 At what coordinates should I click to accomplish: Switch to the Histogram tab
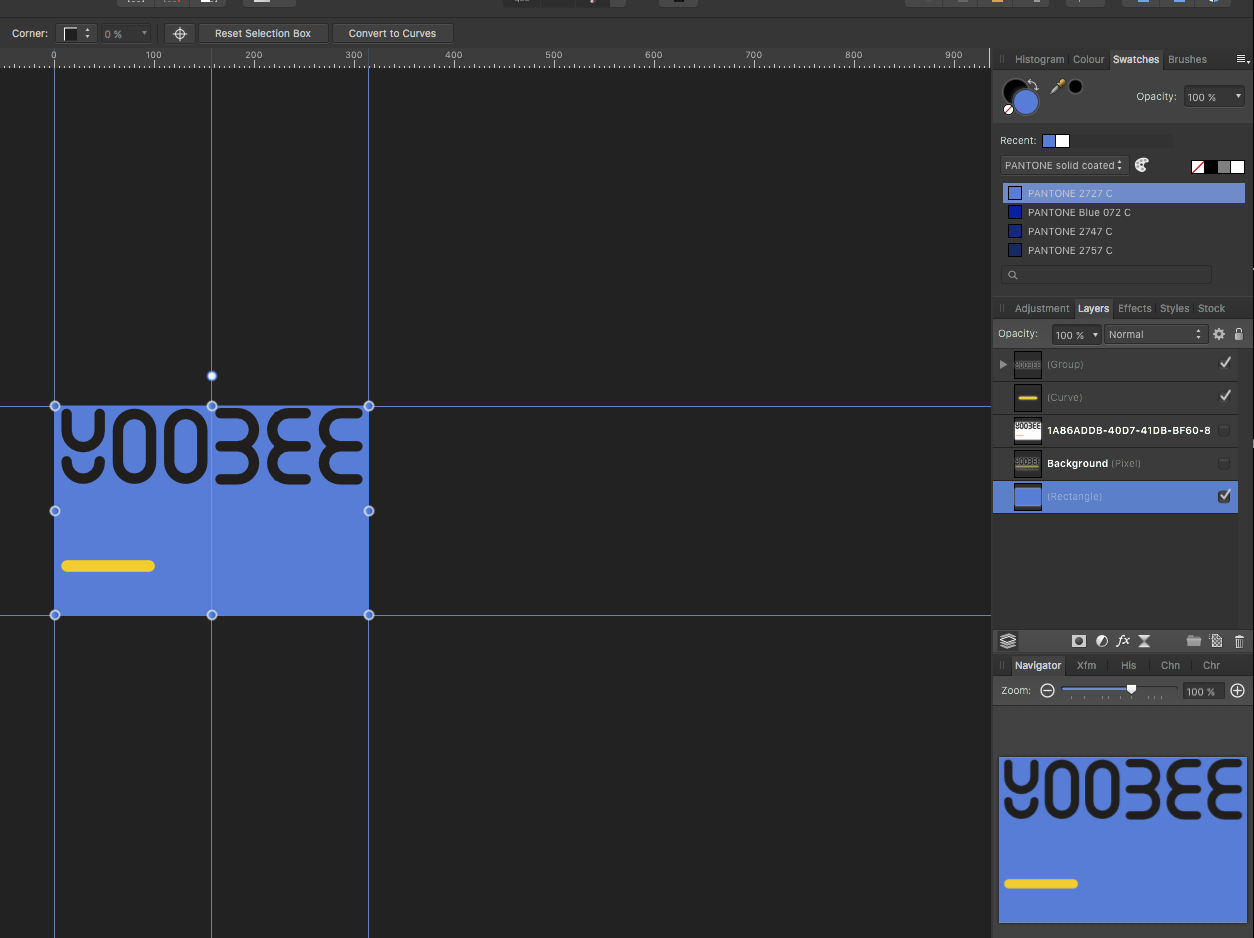point(1039,59)
